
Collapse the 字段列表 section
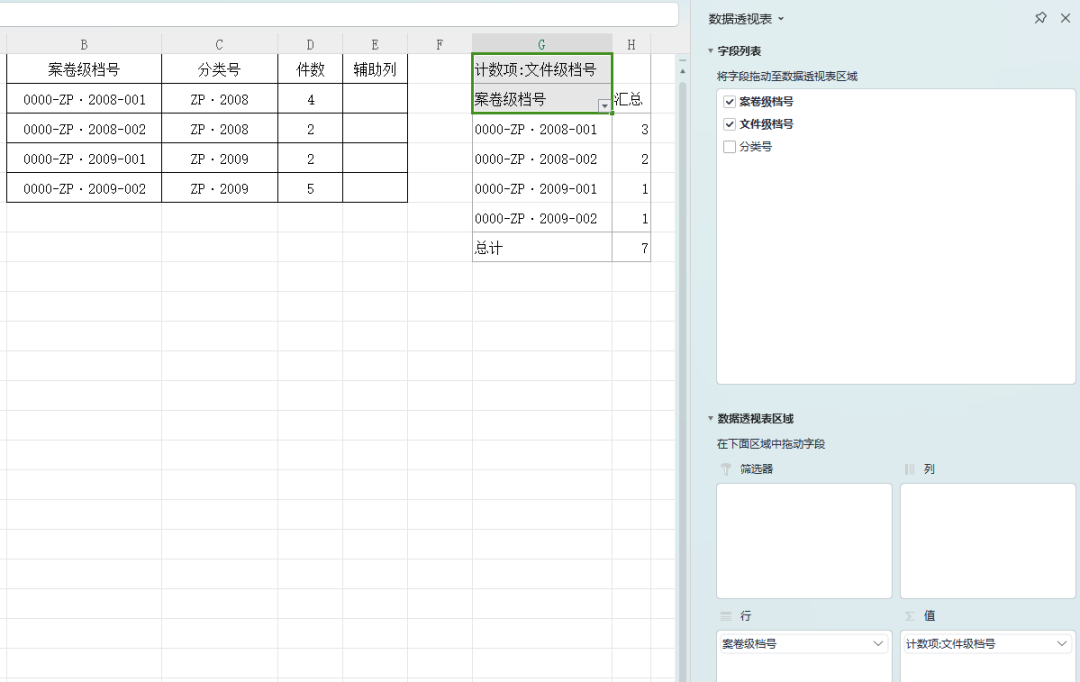point(710,50)
